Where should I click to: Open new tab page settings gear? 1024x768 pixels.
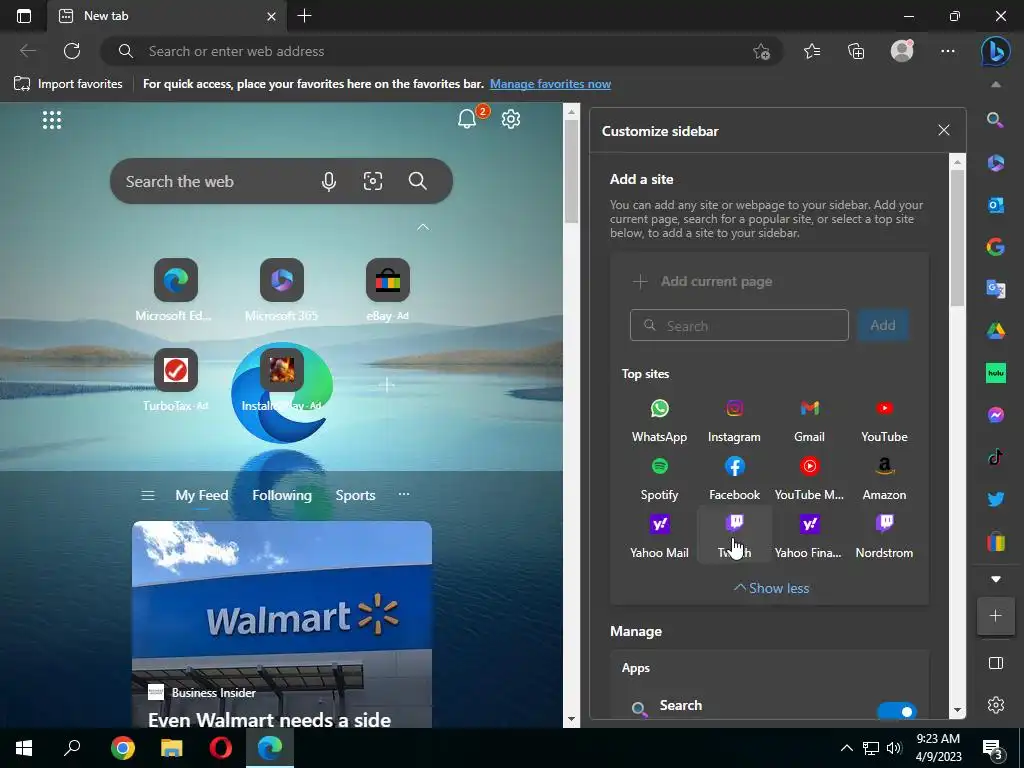pos(511,119)
